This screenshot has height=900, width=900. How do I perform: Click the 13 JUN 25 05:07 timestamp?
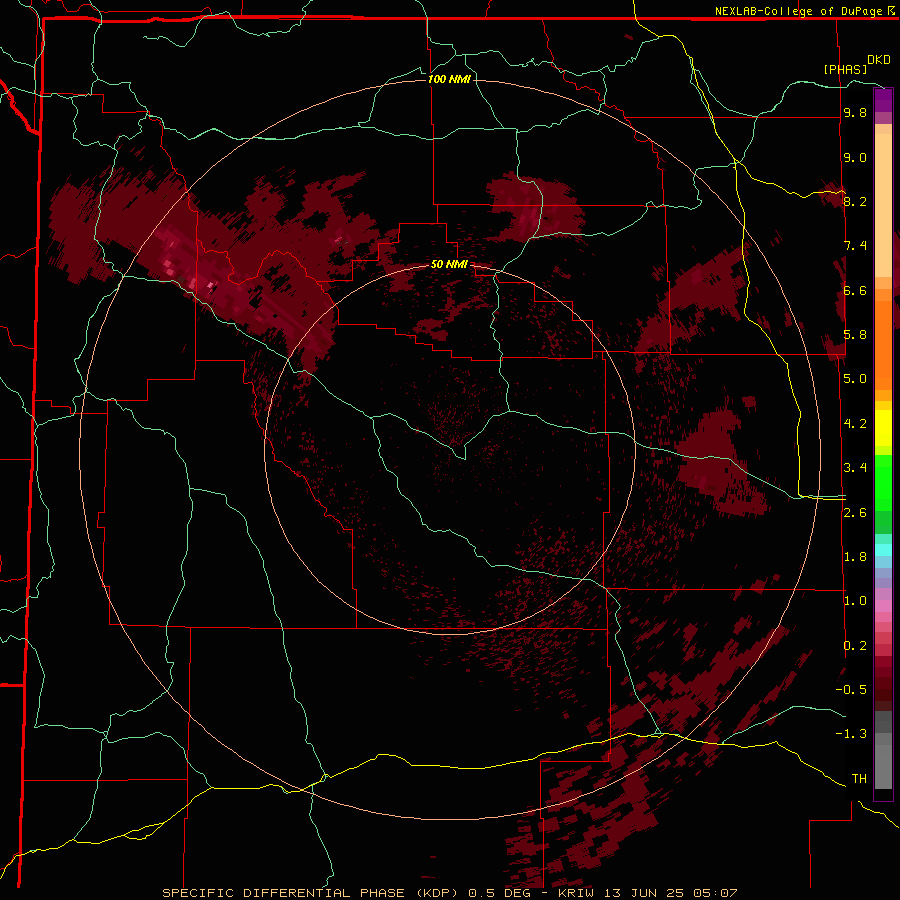pos(672,893)
